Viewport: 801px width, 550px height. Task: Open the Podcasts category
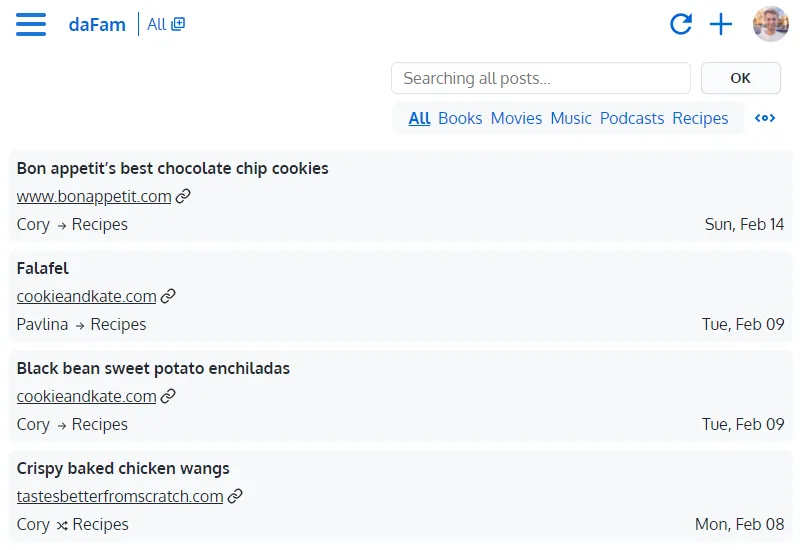pyautogui.click(x=631, y=118)
